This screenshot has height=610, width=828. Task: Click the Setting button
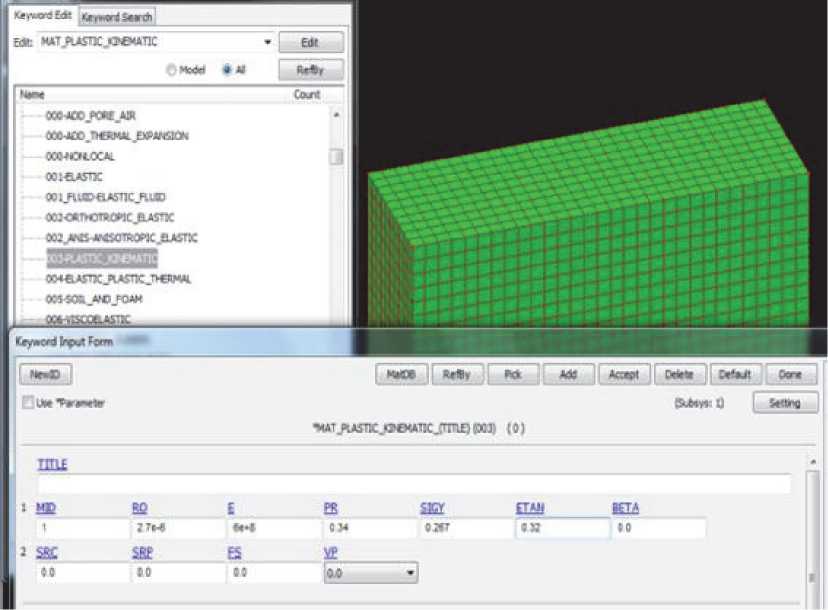[x=785, y=402]
